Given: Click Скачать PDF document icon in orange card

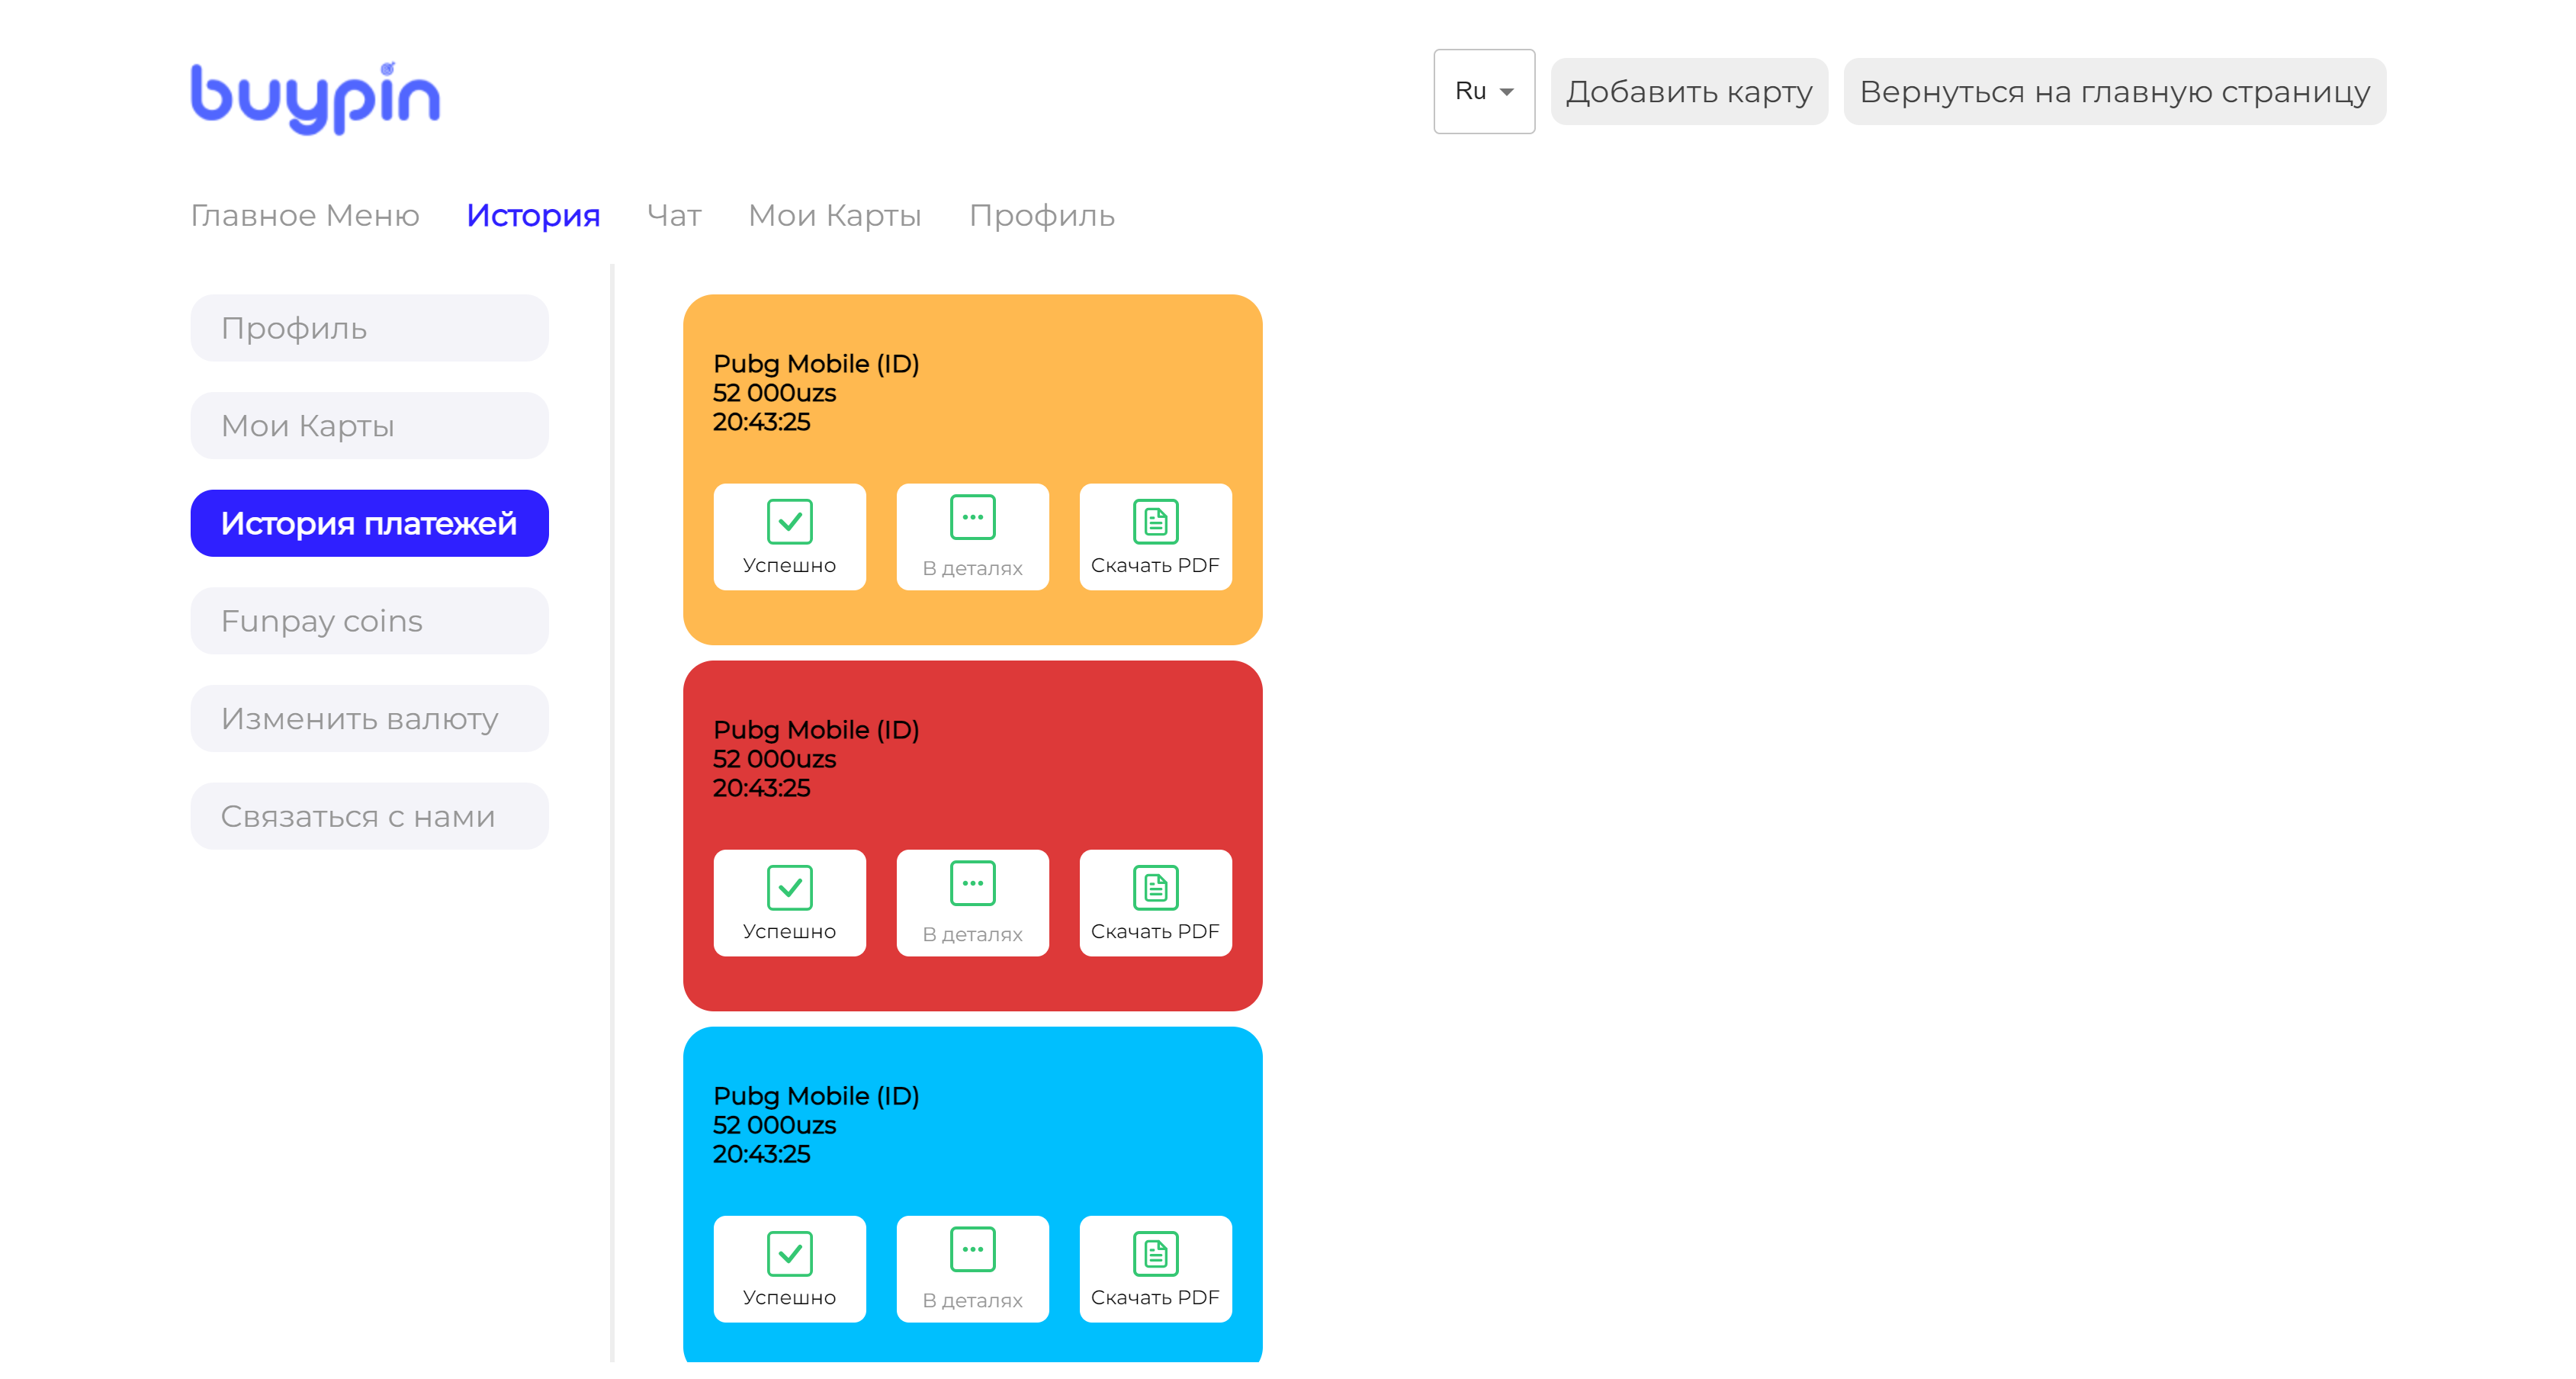Looking at the screenshot, I should (1155, 521).
